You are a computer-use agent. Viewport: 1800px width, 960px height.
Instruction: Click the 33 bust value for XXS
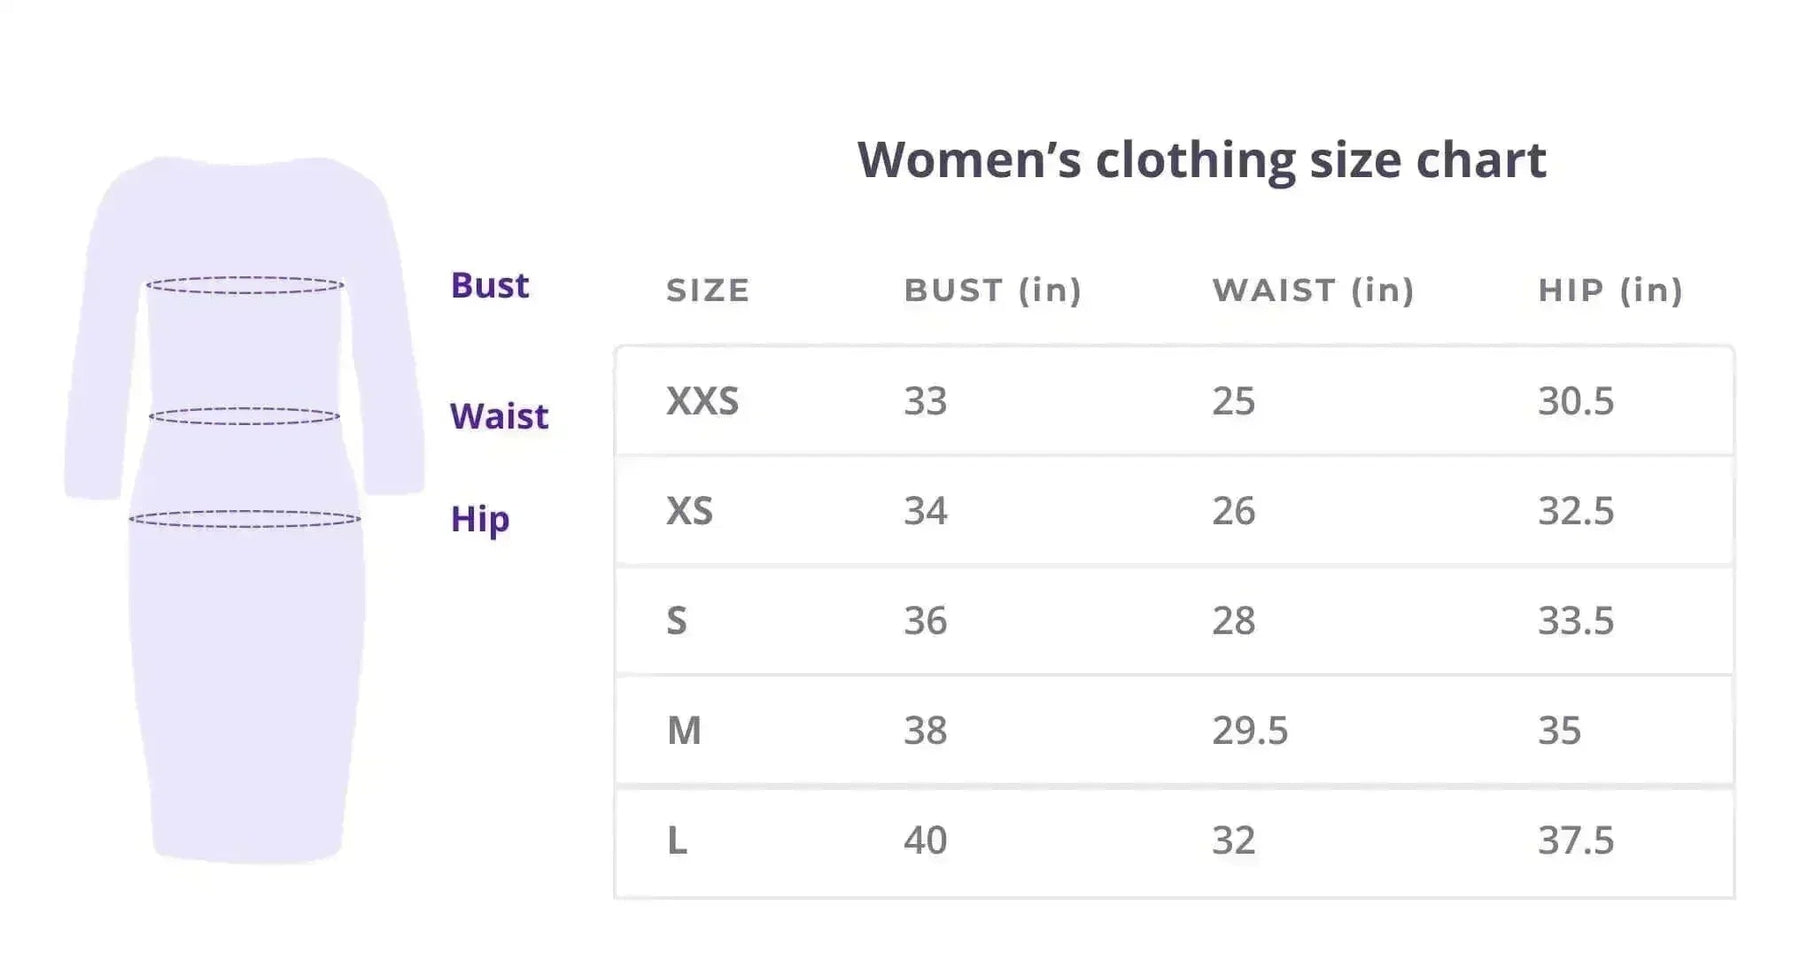click(925, 401)
